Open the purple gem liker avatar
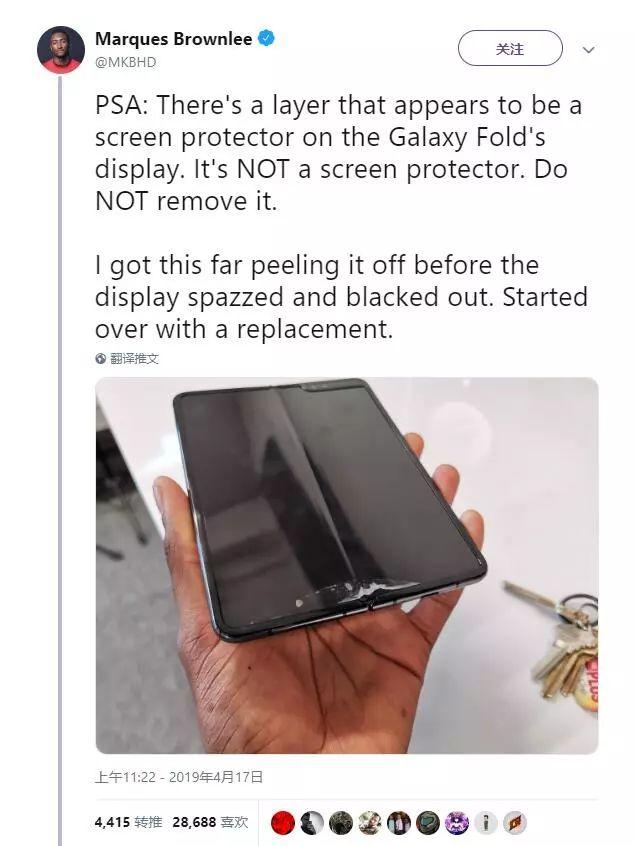 457,823
